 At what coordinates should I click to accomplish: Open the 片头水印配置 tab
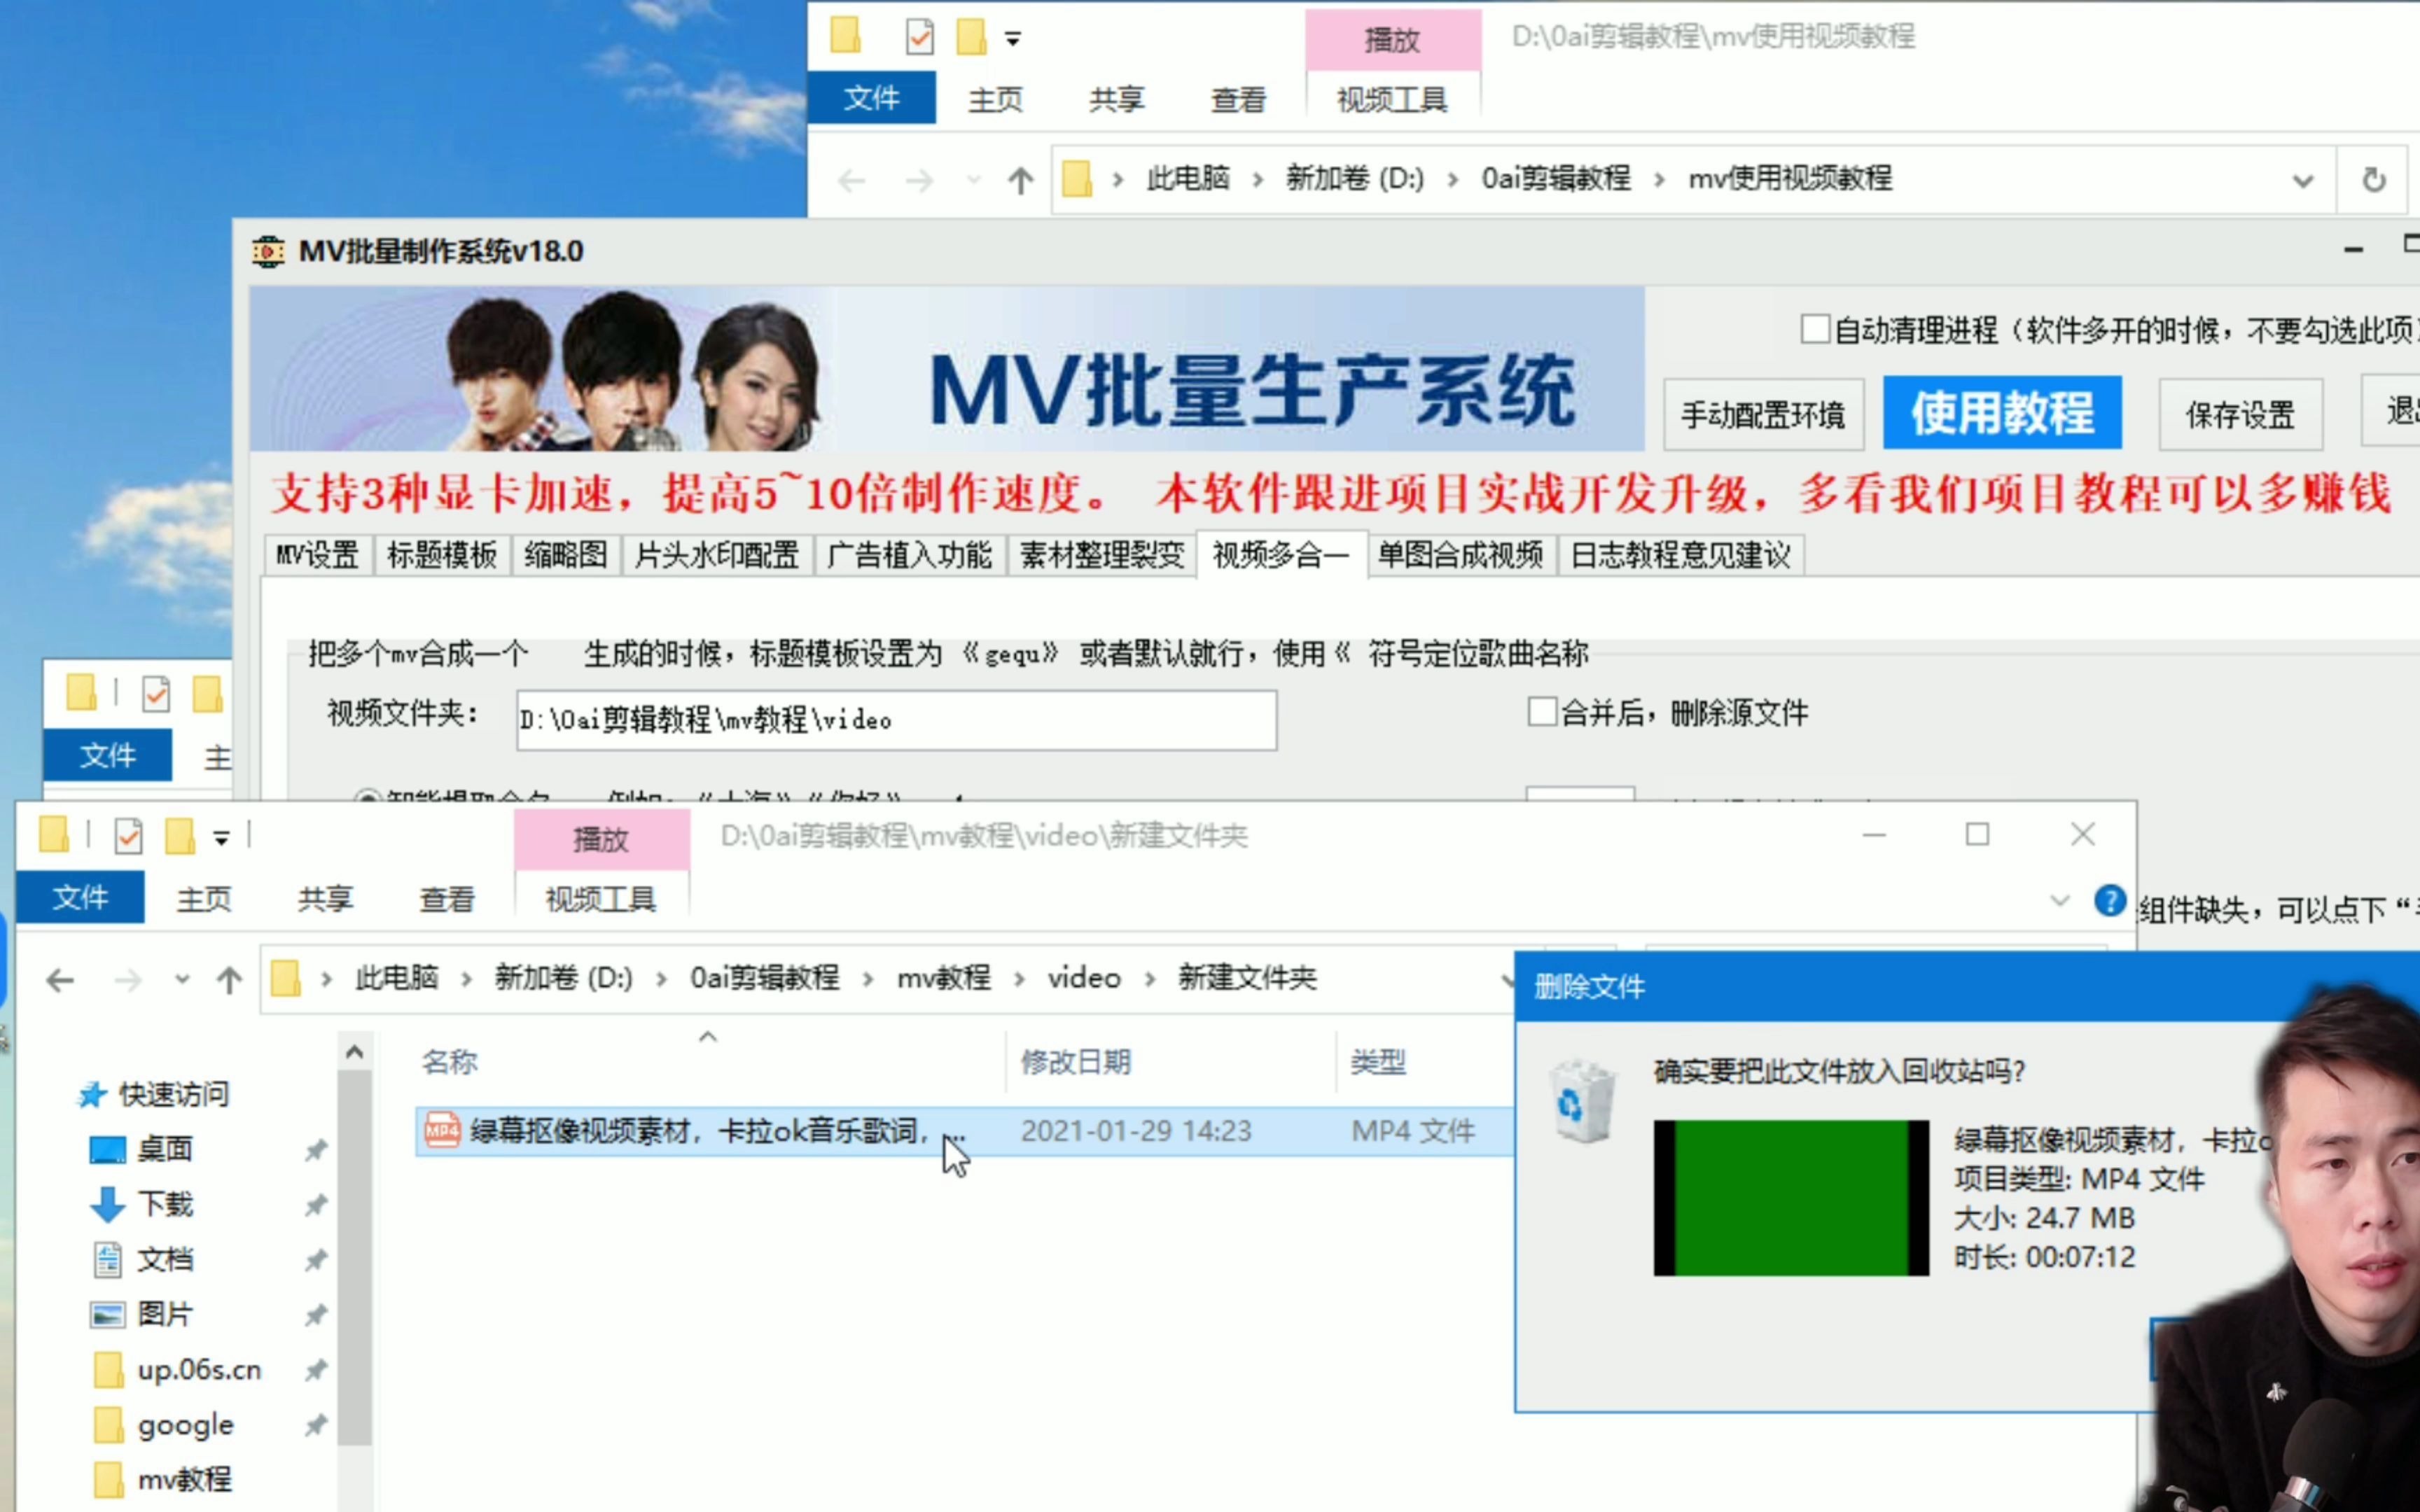pyautogui.click(x=717, y=555)
